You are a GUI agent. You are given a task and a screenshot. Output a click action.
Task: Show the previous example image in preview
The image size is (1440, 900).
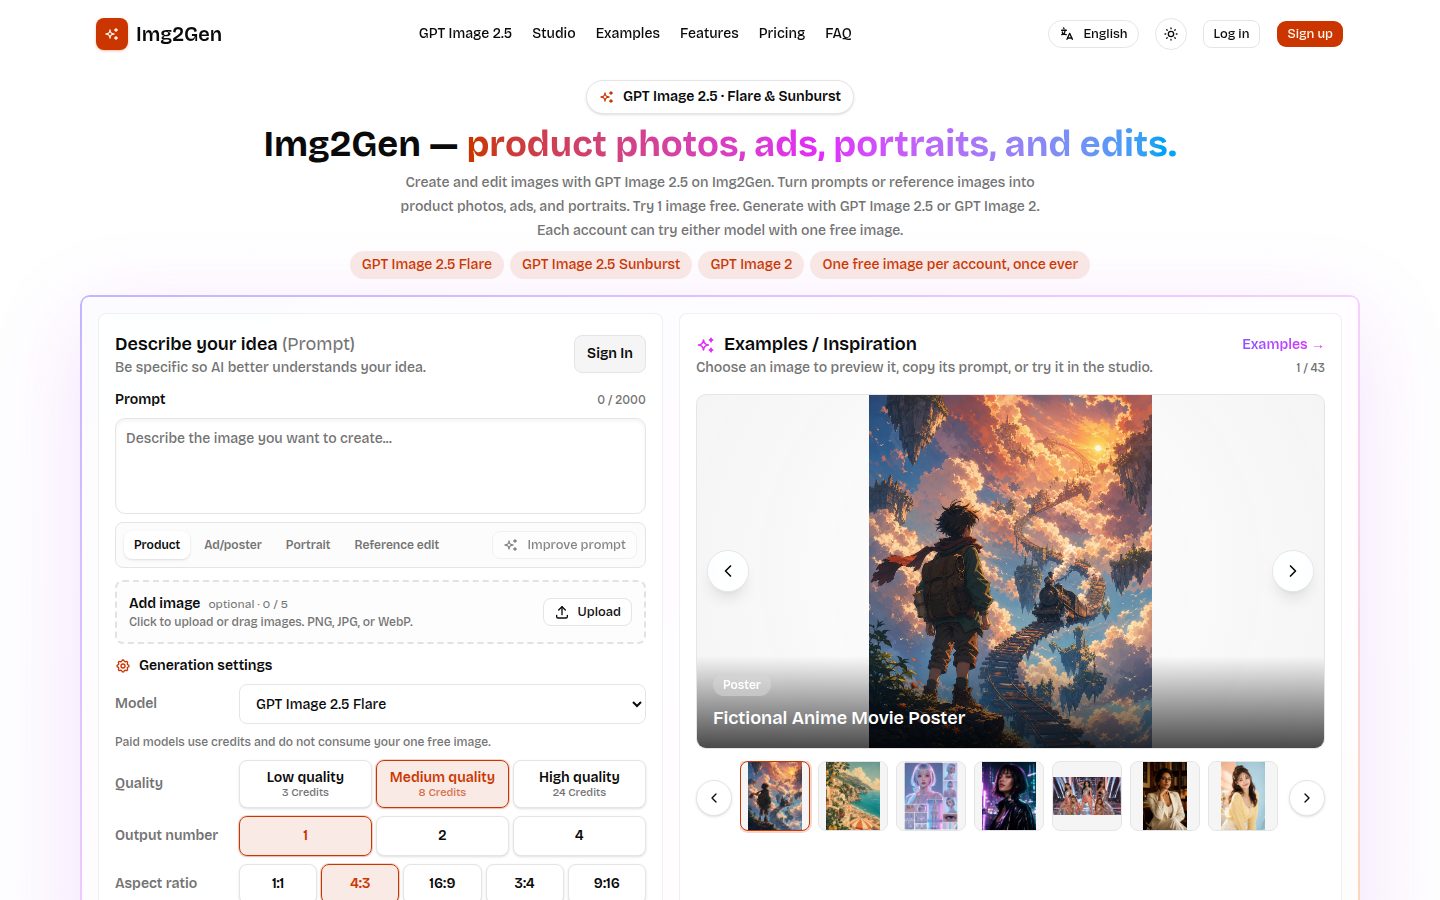[x=728, y=571]
